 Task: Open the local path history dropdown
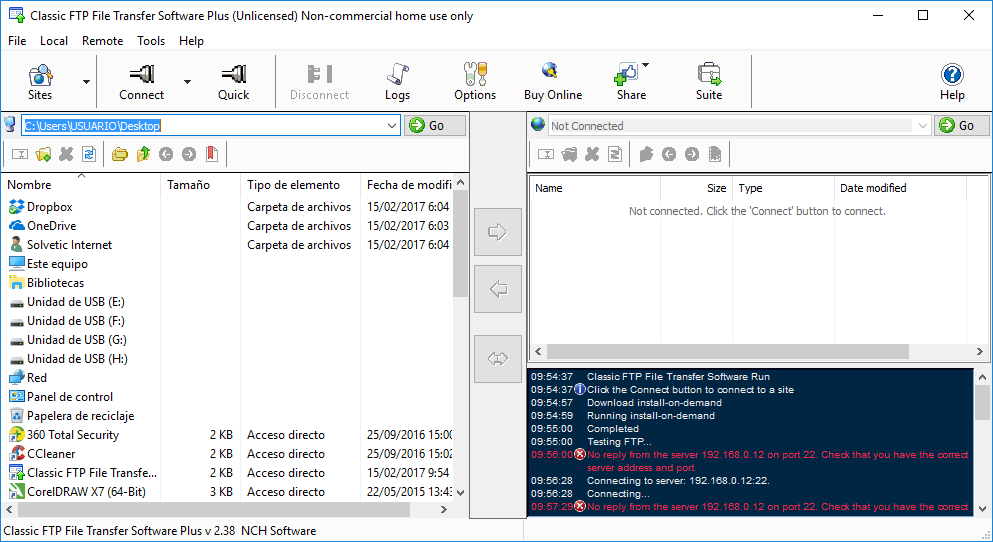point(392,125)
